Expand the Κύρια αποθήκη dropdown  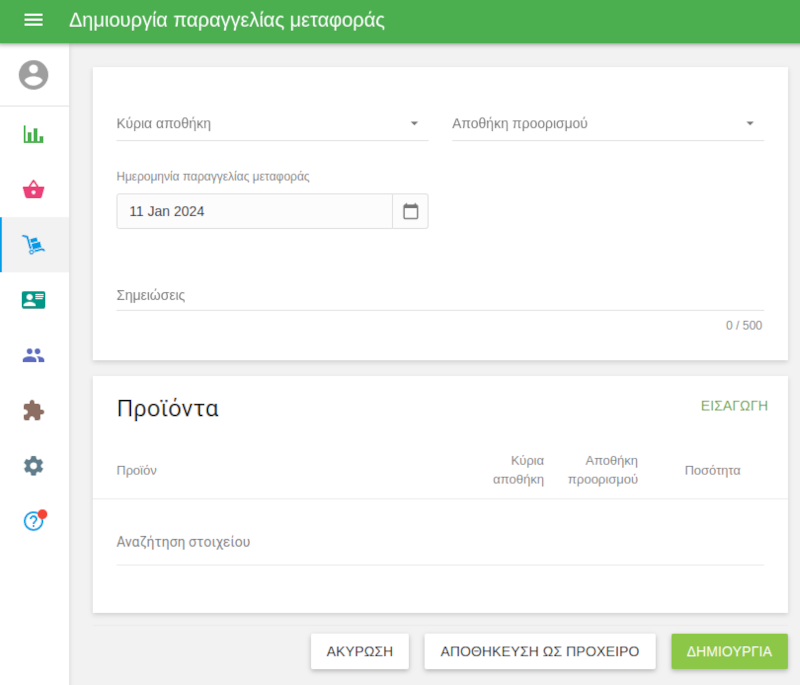(272, 124)
